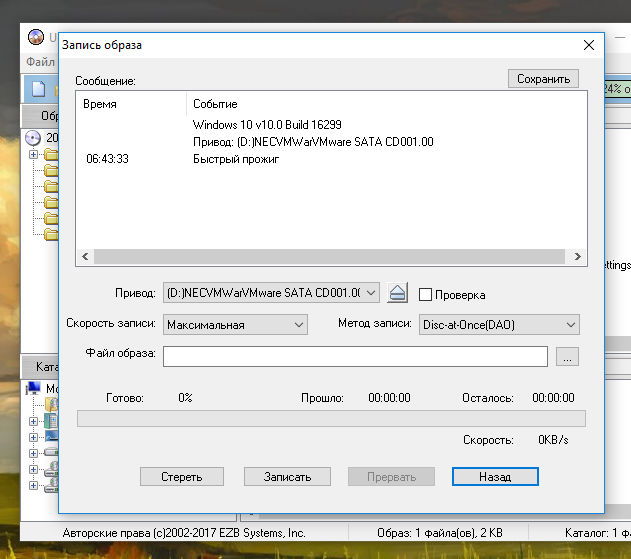Click the Стереть button
631x559 pixels.
[182, 476]
